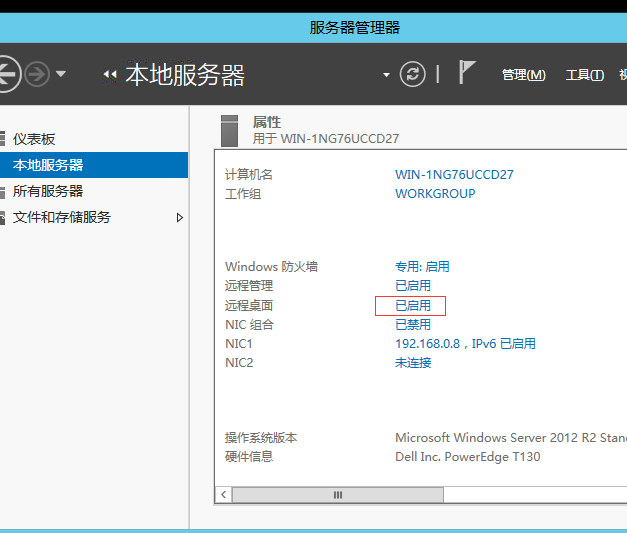Viewport: 627px width, 533px height.
Task: Click the double-arrow breadcrumb icon before 本地服务器
Action: [x=110, y=74]
